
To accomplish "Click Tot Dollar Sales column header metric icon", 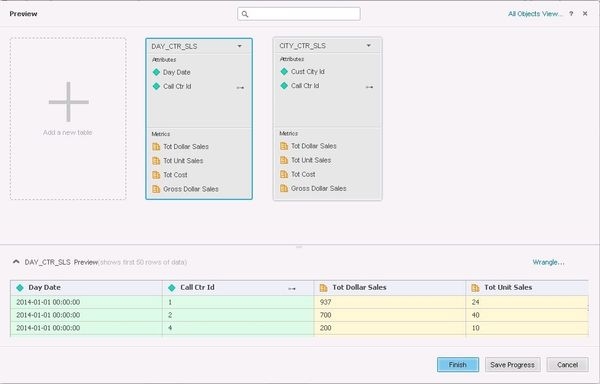I will pos(323,288).
